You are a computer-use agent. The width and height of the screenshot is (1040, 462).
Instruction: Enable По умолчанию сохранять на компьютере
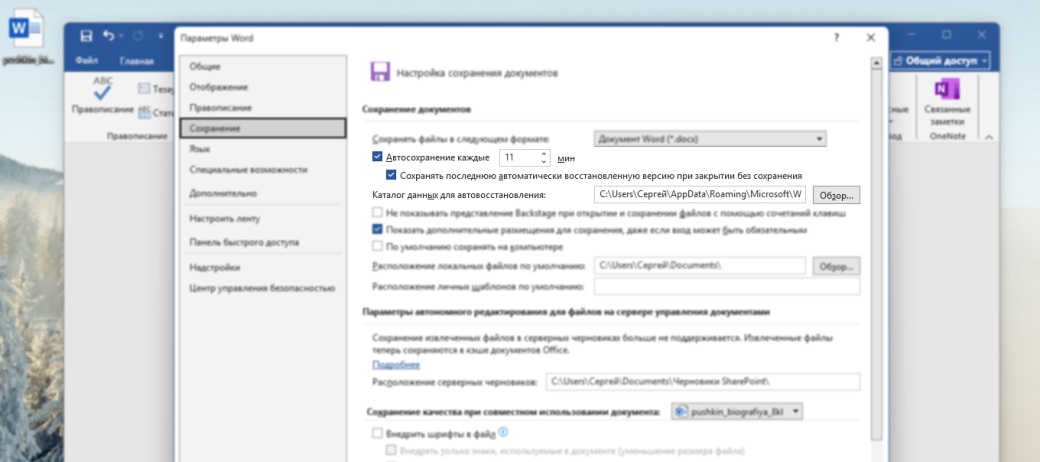tap(377, 247)
